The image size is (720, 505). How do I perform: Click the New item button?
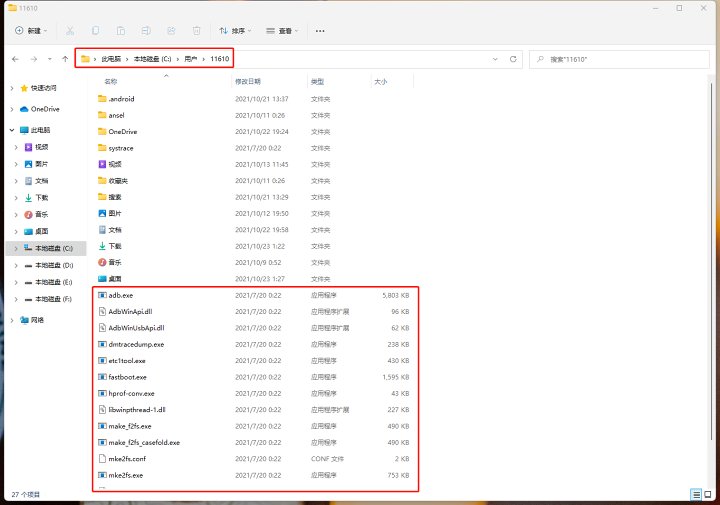click(31, 31)
